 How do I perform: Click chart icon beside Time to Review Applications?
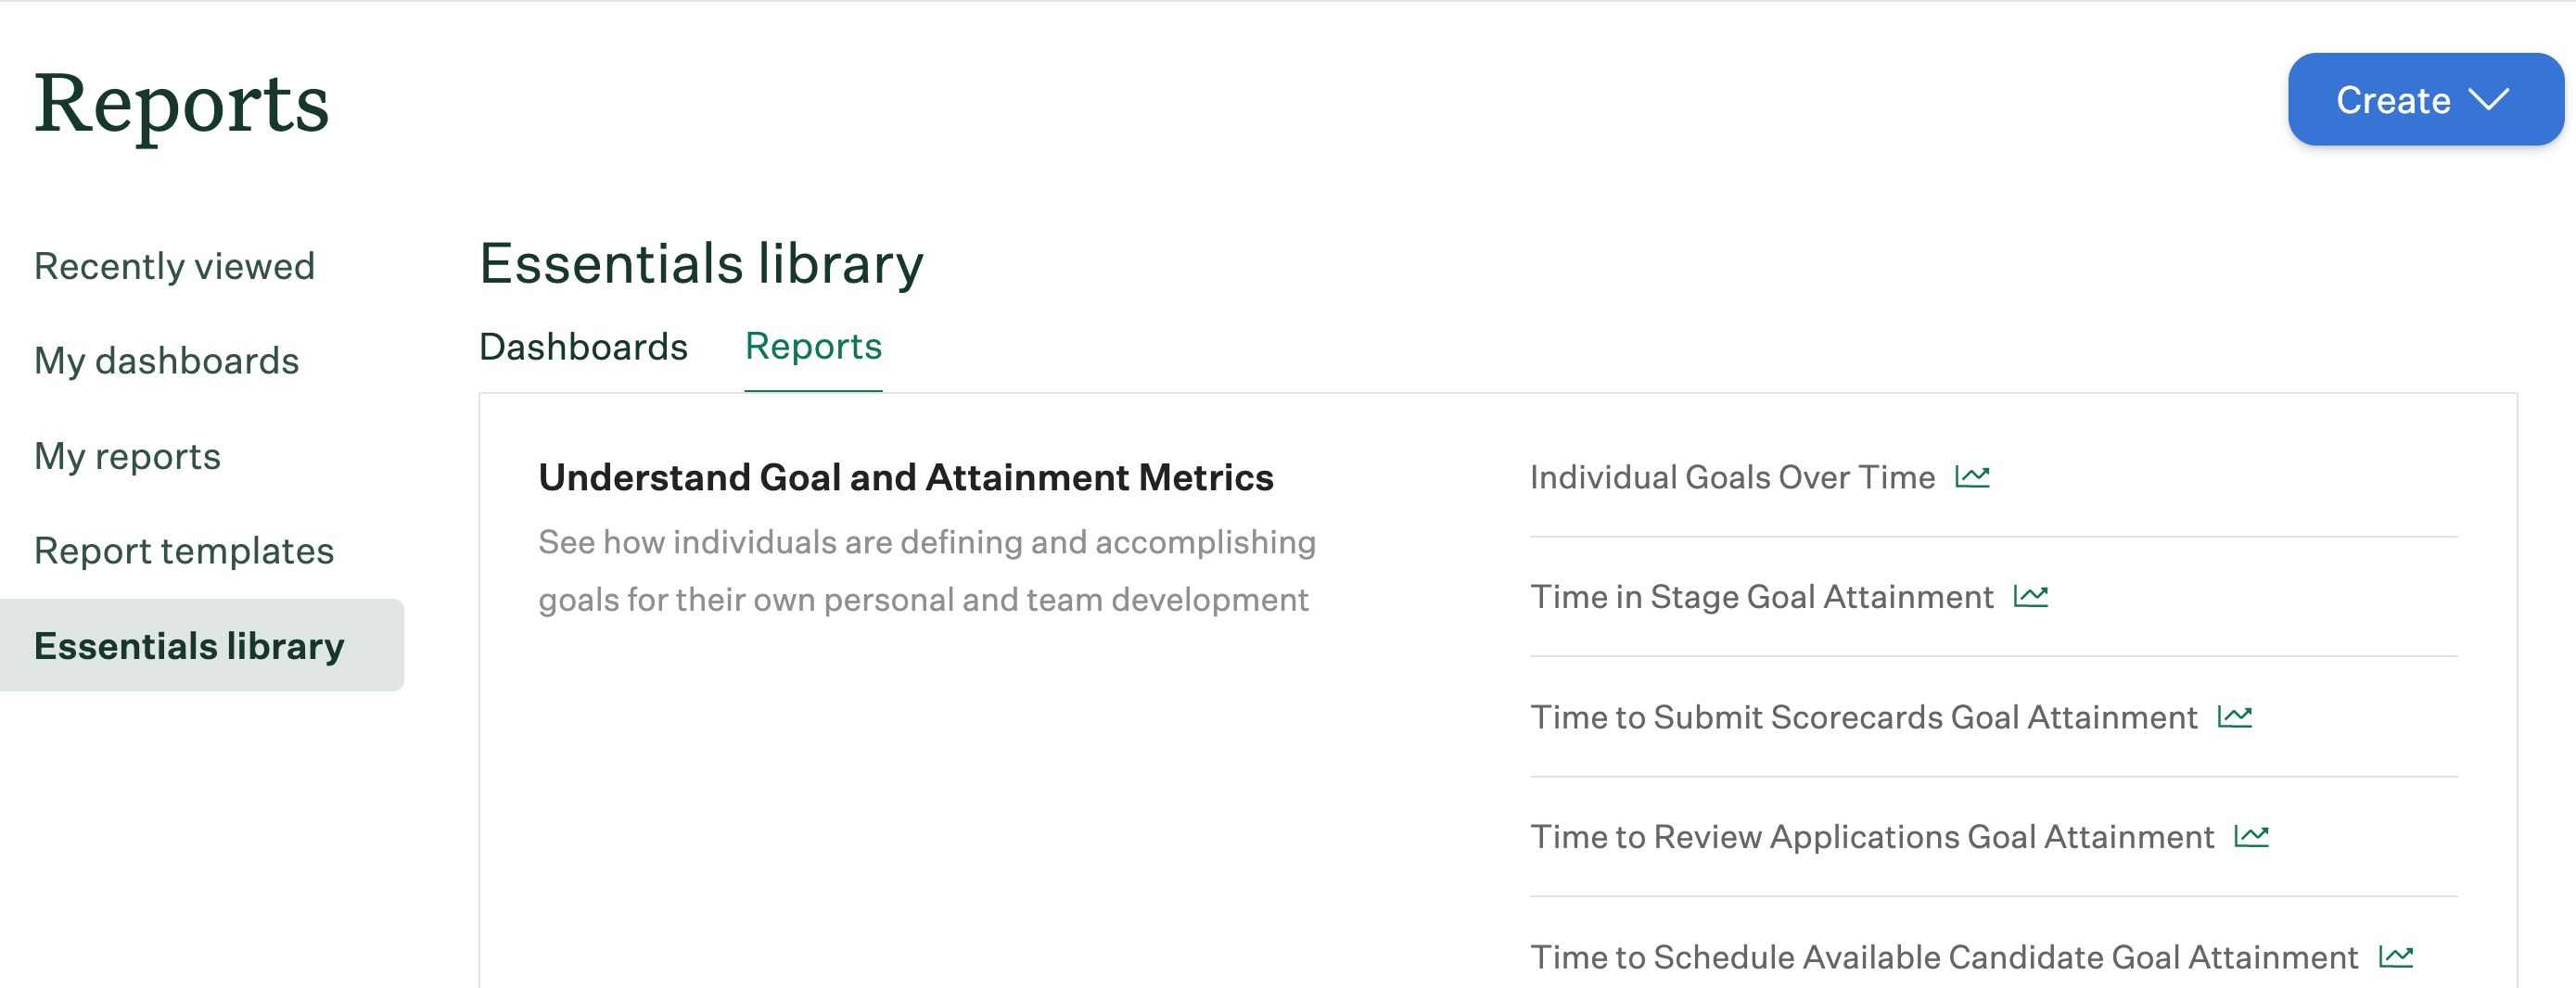point(2251,836)
